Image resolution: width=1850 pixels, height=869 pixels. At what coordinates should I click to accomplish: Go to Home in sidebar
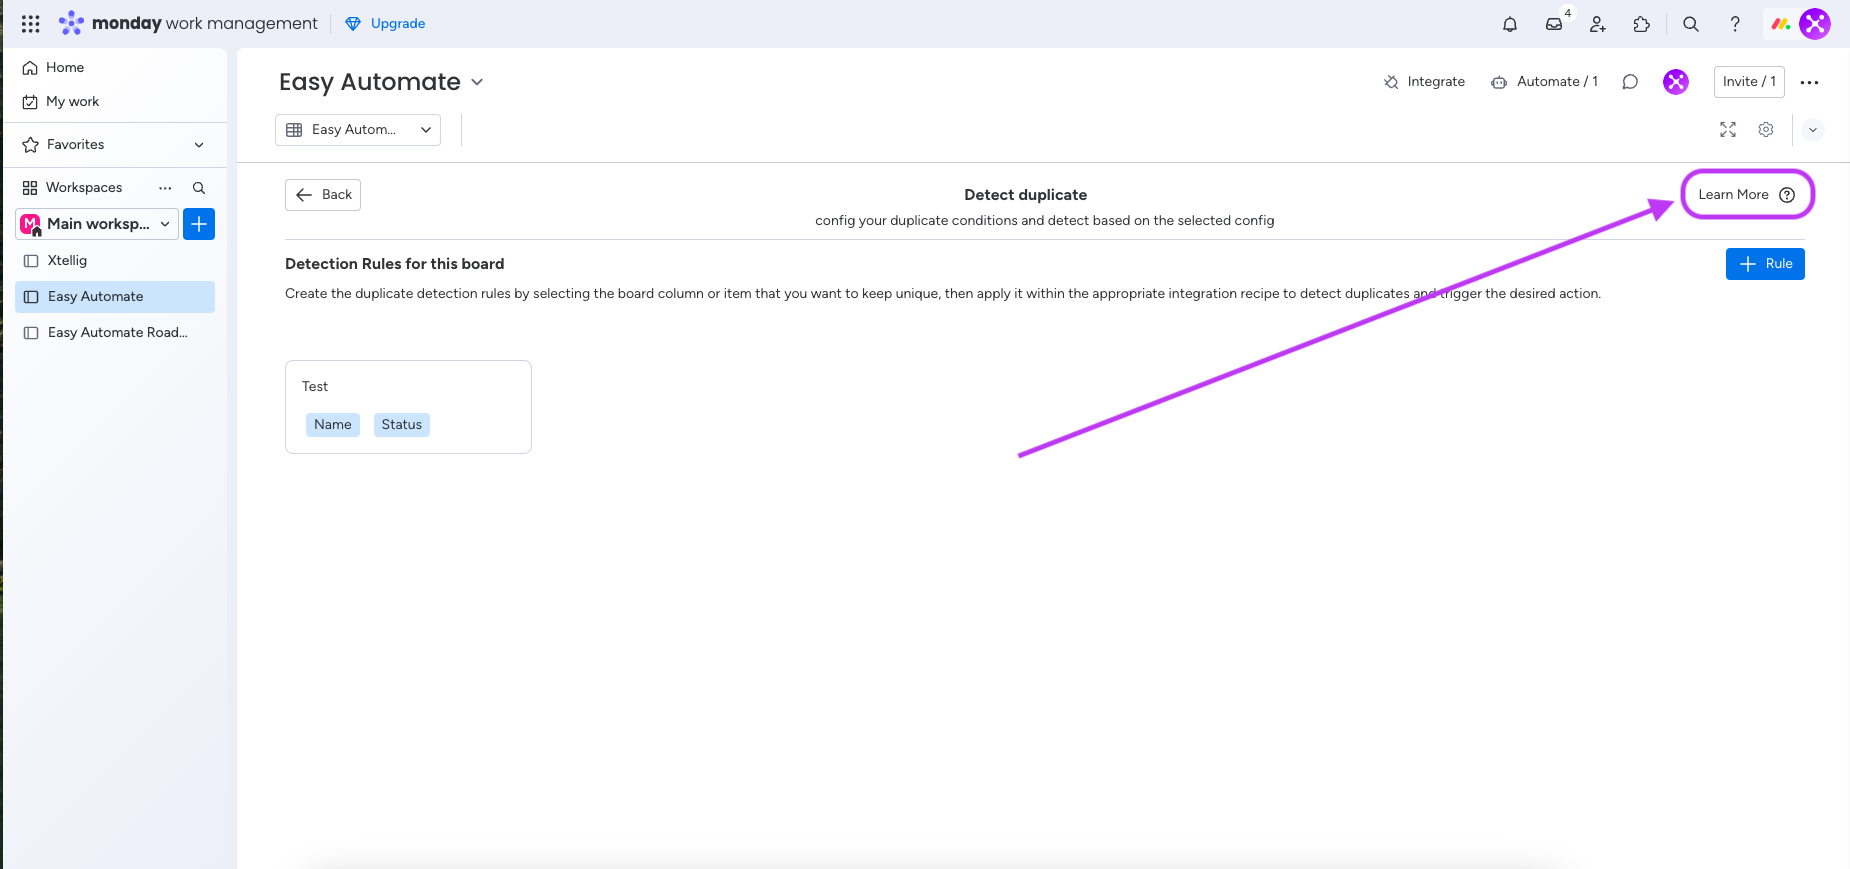tap(65, 68)
